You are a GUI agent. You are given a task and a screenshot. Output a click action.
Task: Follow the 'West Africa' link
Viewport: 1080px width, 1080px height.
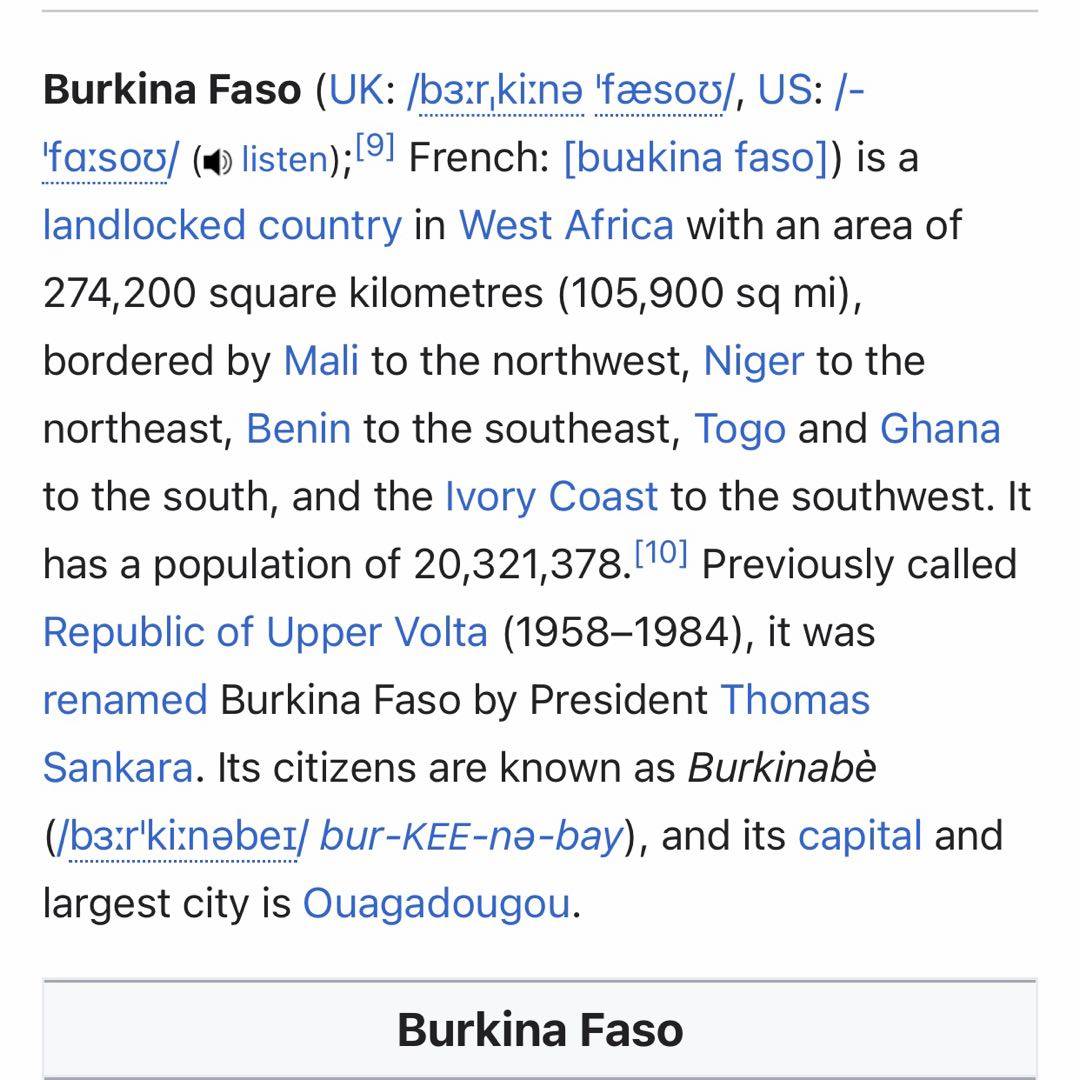tap(566, 225)
